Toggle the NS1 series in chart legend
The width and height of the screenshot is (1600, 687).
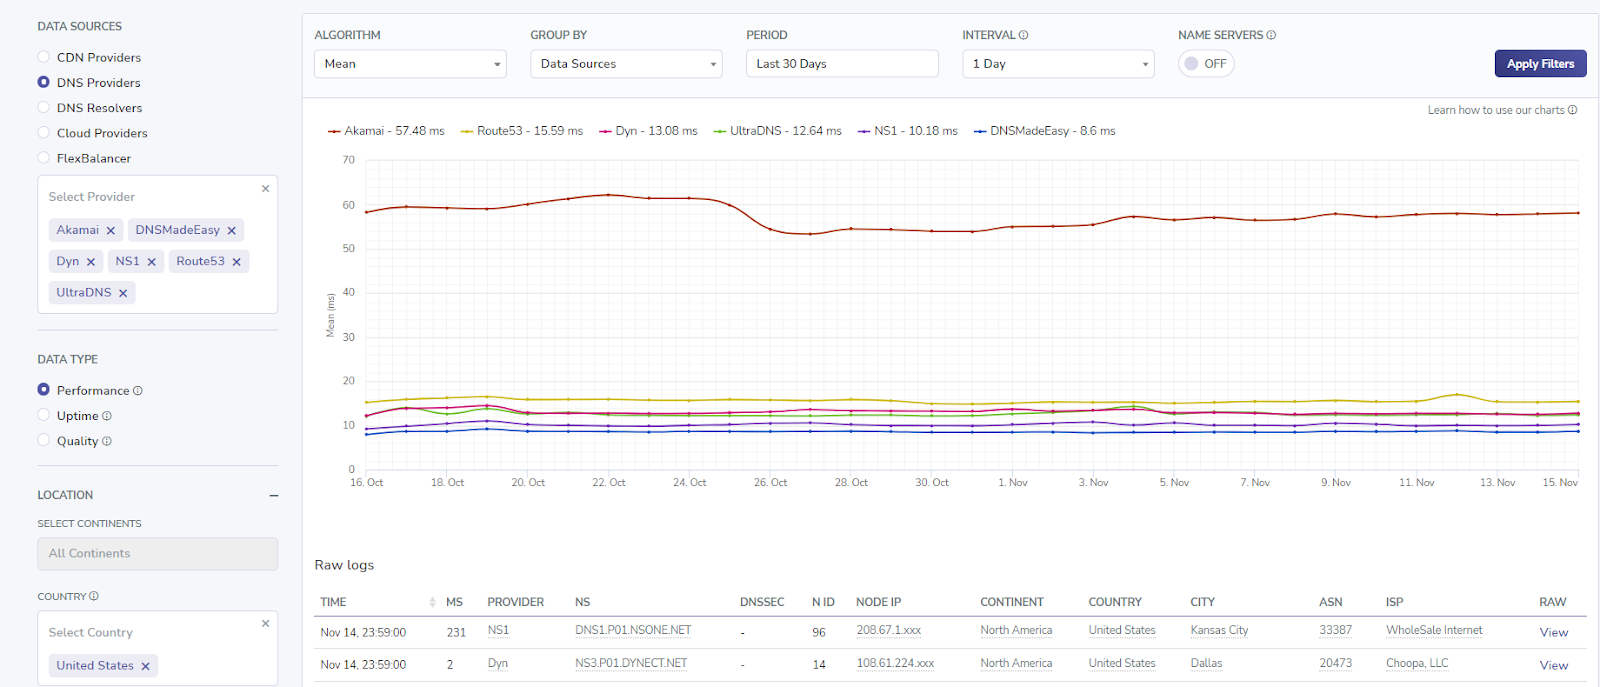click(x=907, y=131)
